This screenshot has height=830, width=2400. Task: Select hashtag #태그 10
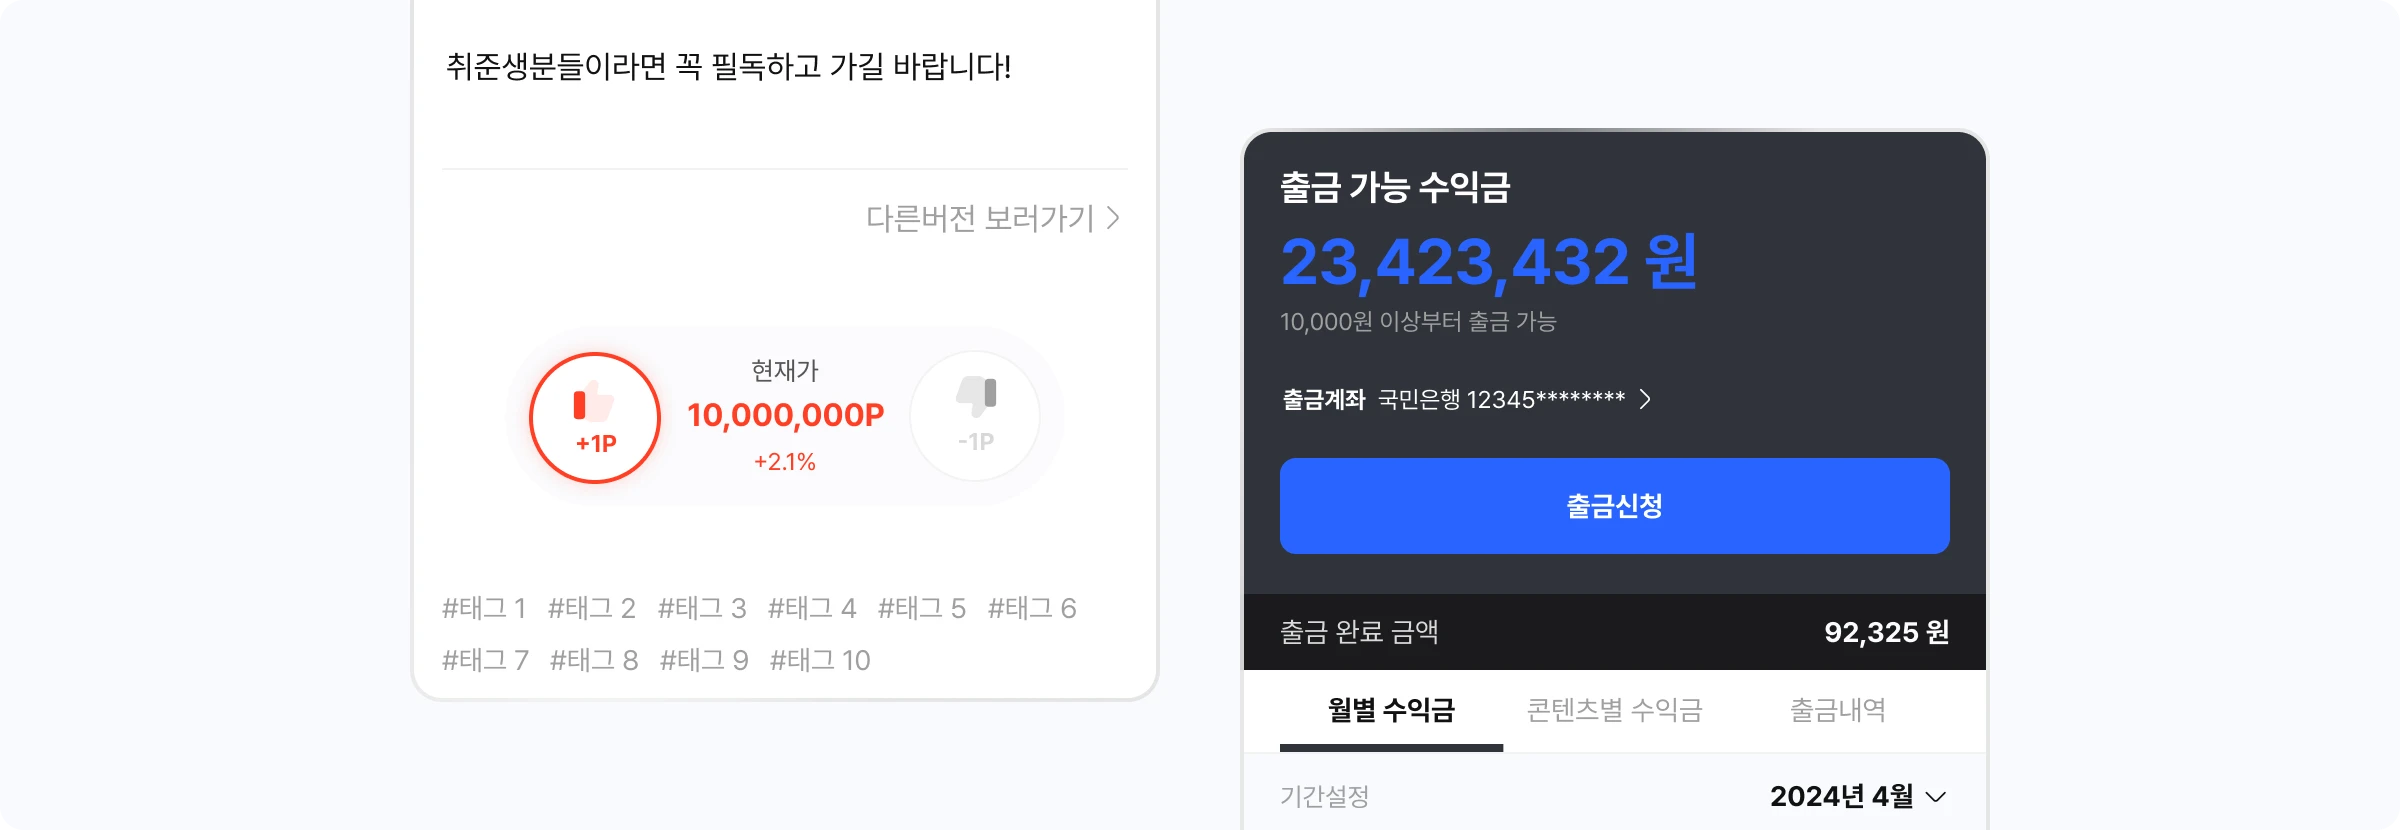coord(820,660)
